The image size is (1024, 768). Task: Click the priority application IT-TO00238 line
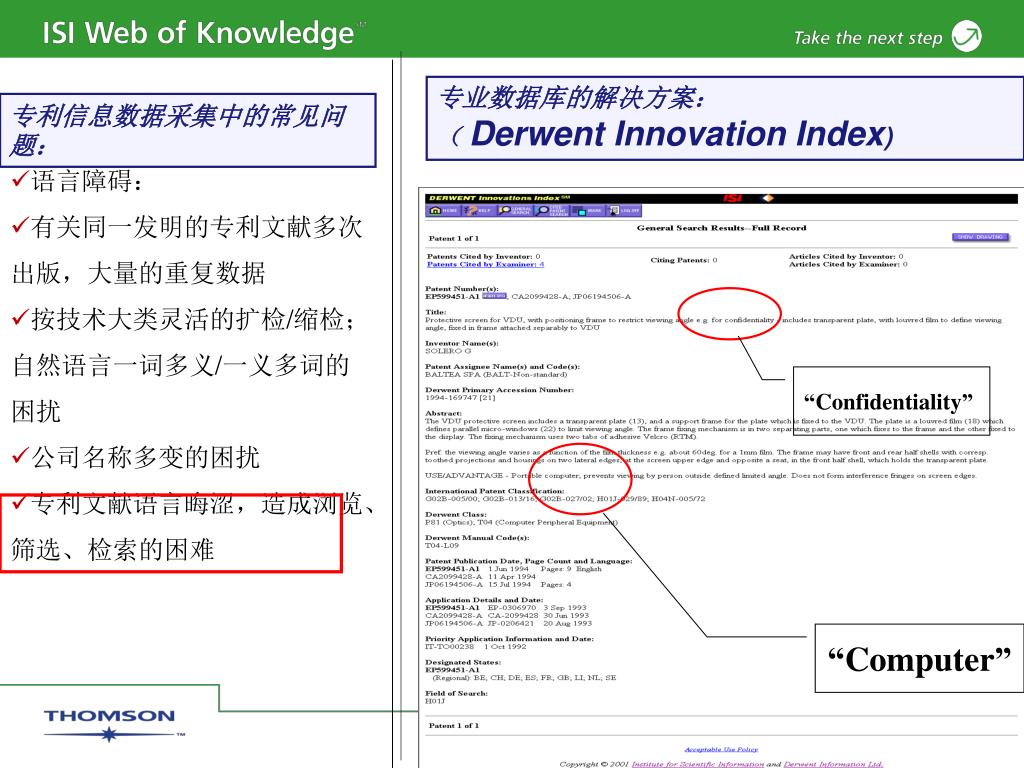pos(475,647)
